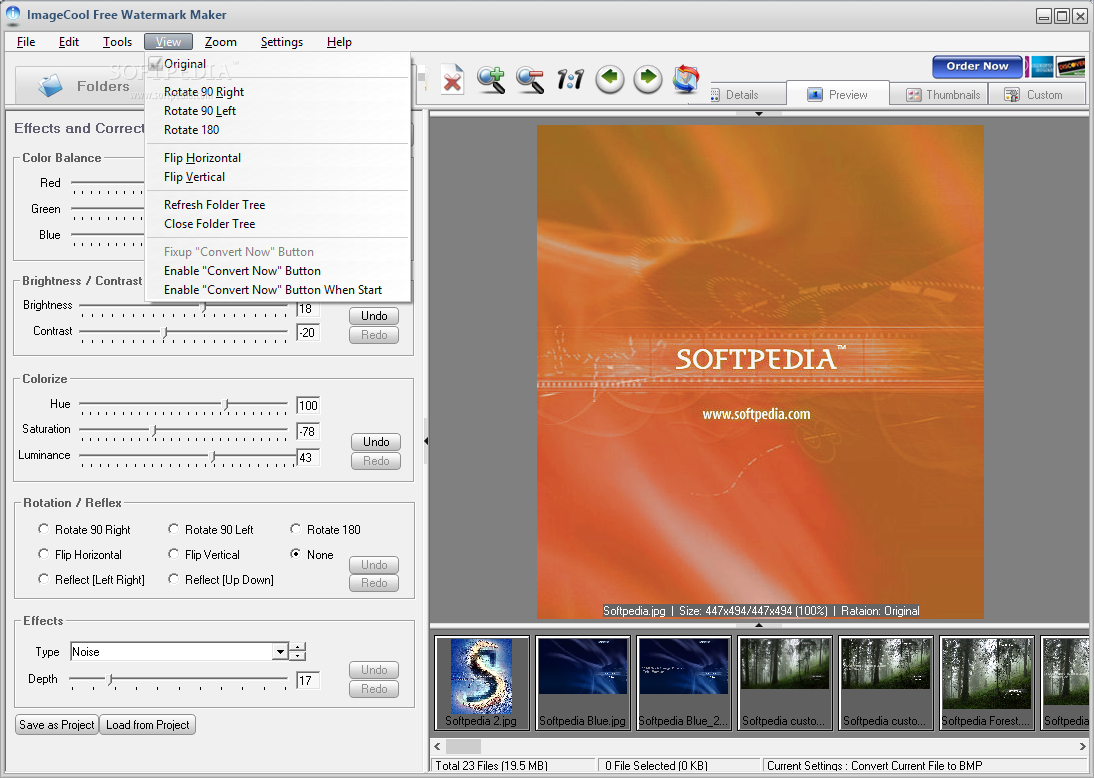The image size is (1094, 778).
Task: Select Reflect [Up Down] radio button
Action: click(173, 579)
